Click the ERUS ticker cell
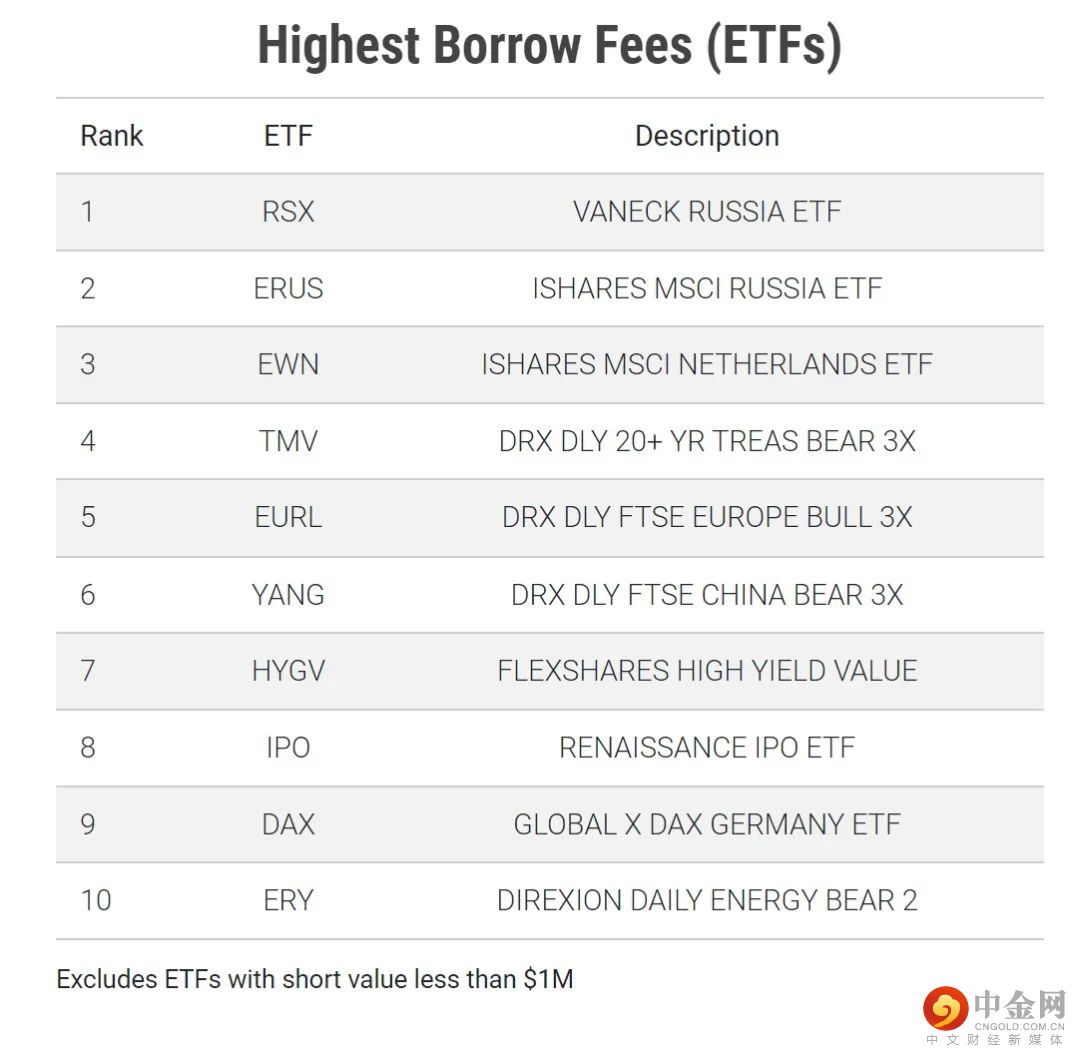 288,289
